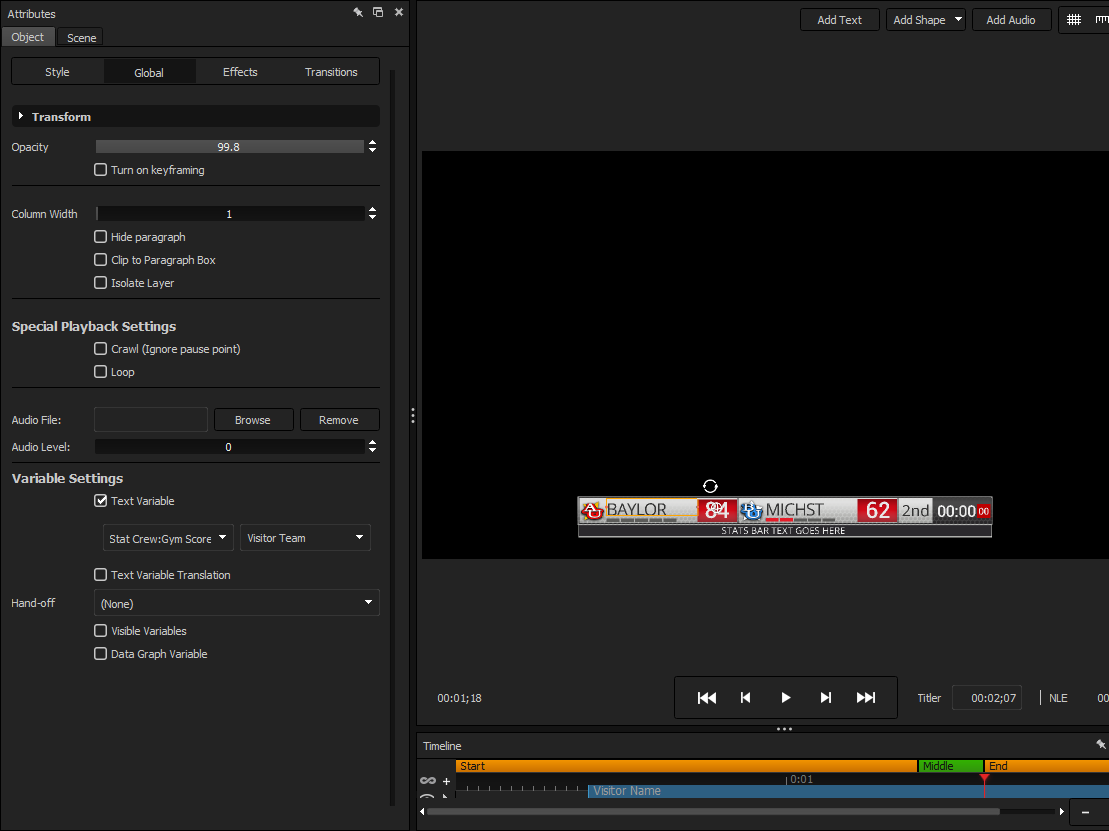Toggle the grid overlay icon
This screenshot has width=1109, height=831.
1074,20
